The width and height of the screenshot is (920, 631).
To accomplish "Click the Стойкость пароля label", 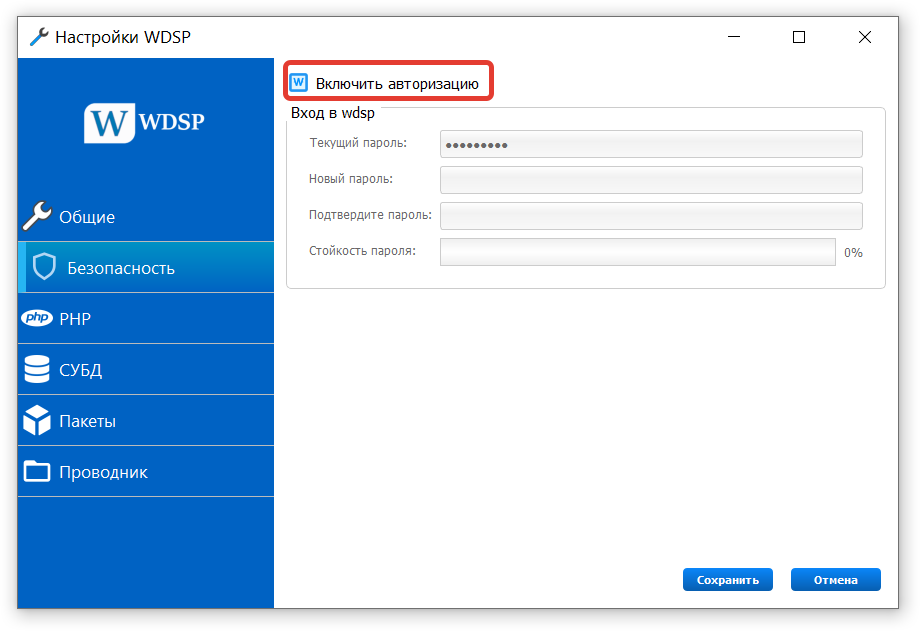I will [x=362, y=251].
